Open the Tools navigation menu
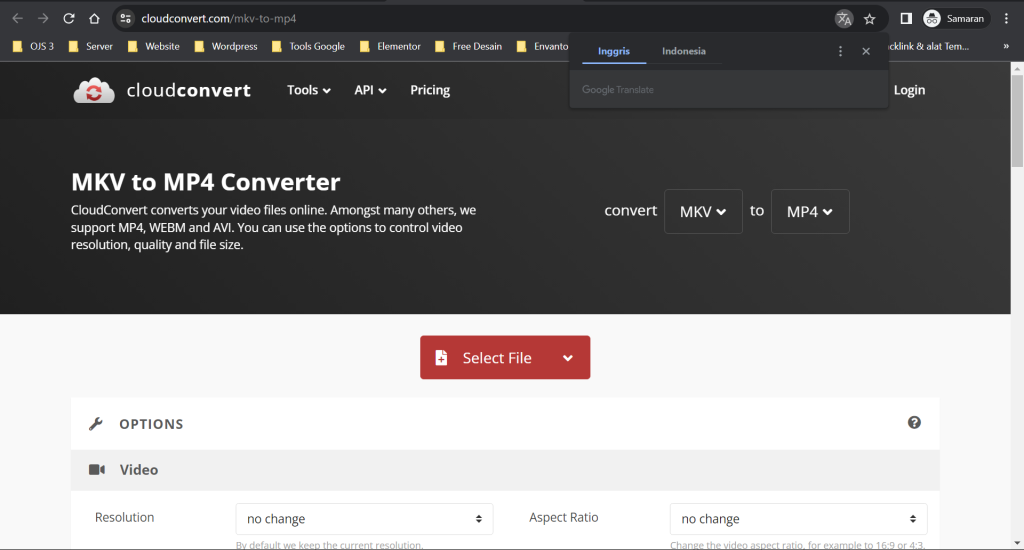1024x550 pixels. coord(308,90)
